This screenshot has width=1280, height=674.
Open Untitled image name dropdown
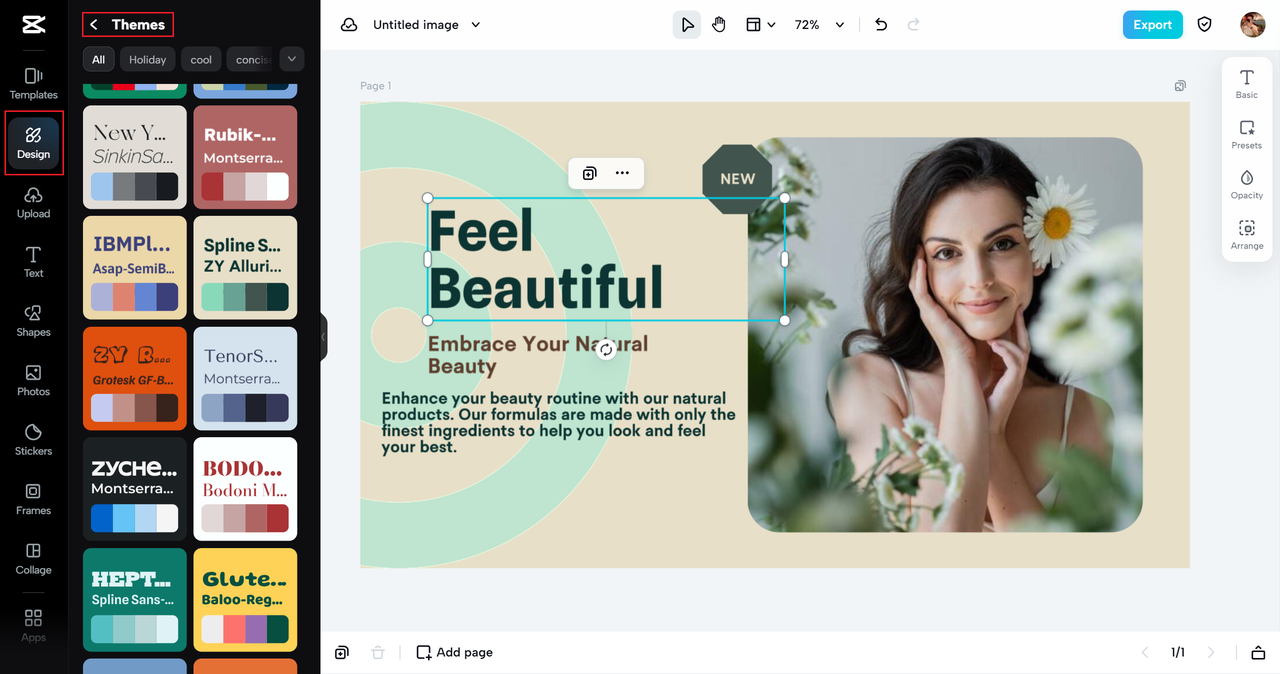click(427, 25)
